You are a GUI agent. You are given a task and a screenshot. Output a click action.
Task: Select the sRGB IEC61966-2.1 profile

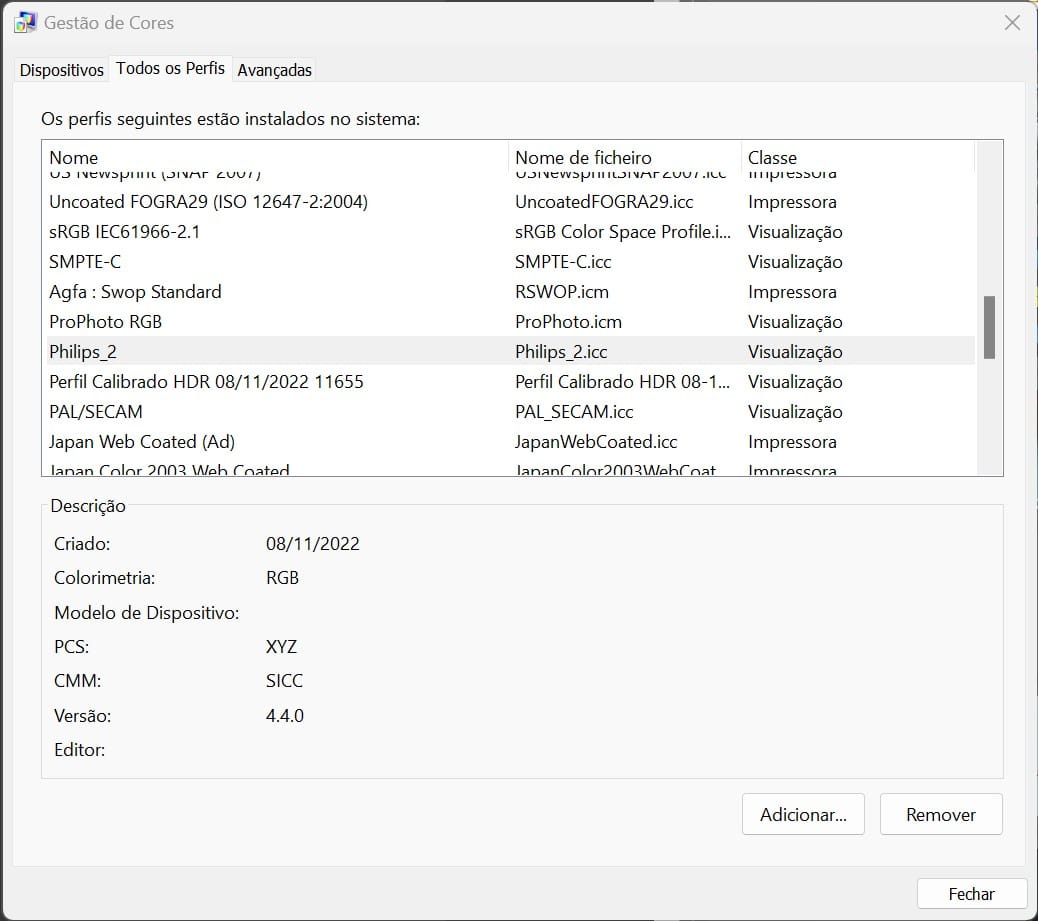(125, 232)
